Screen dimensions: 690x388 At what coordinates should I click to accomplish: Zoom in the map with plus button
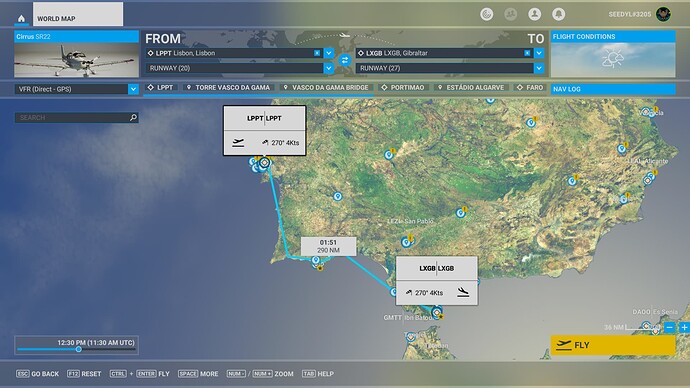[x=685, y=328]
